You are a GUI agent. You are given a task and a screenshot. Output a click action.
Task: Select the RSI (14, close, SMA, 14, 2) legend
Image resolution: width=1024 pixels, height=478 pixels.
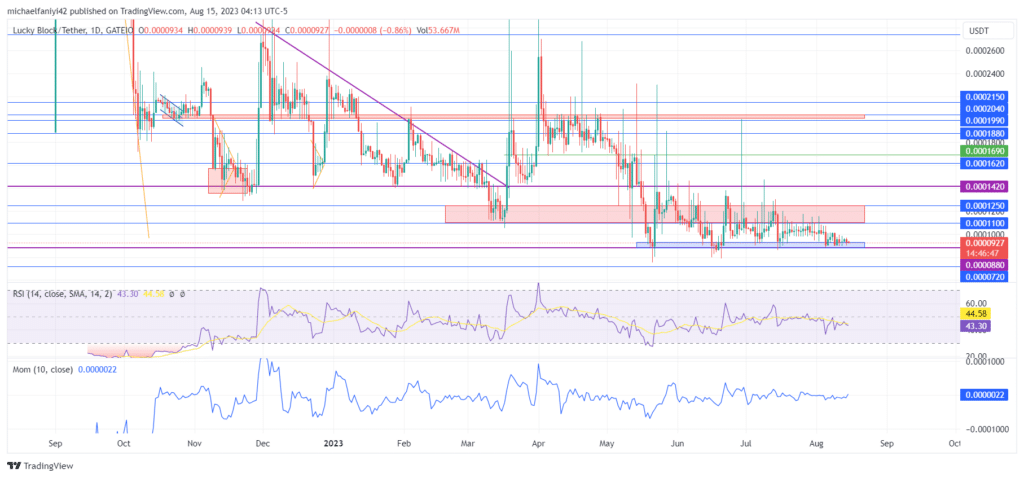coord(63,294)
